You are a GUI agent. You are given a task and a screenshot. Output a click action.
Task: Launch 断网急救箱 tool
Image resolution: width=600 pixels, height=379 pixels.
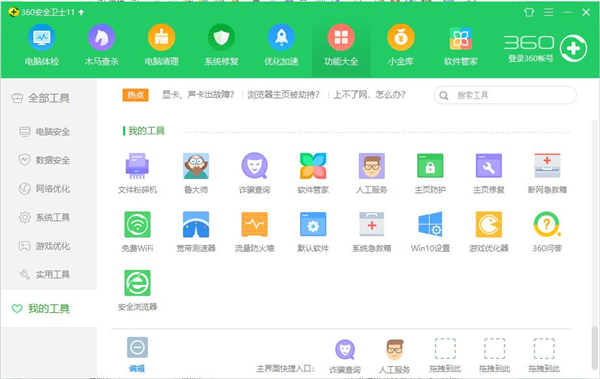click(x=547, y=173)
